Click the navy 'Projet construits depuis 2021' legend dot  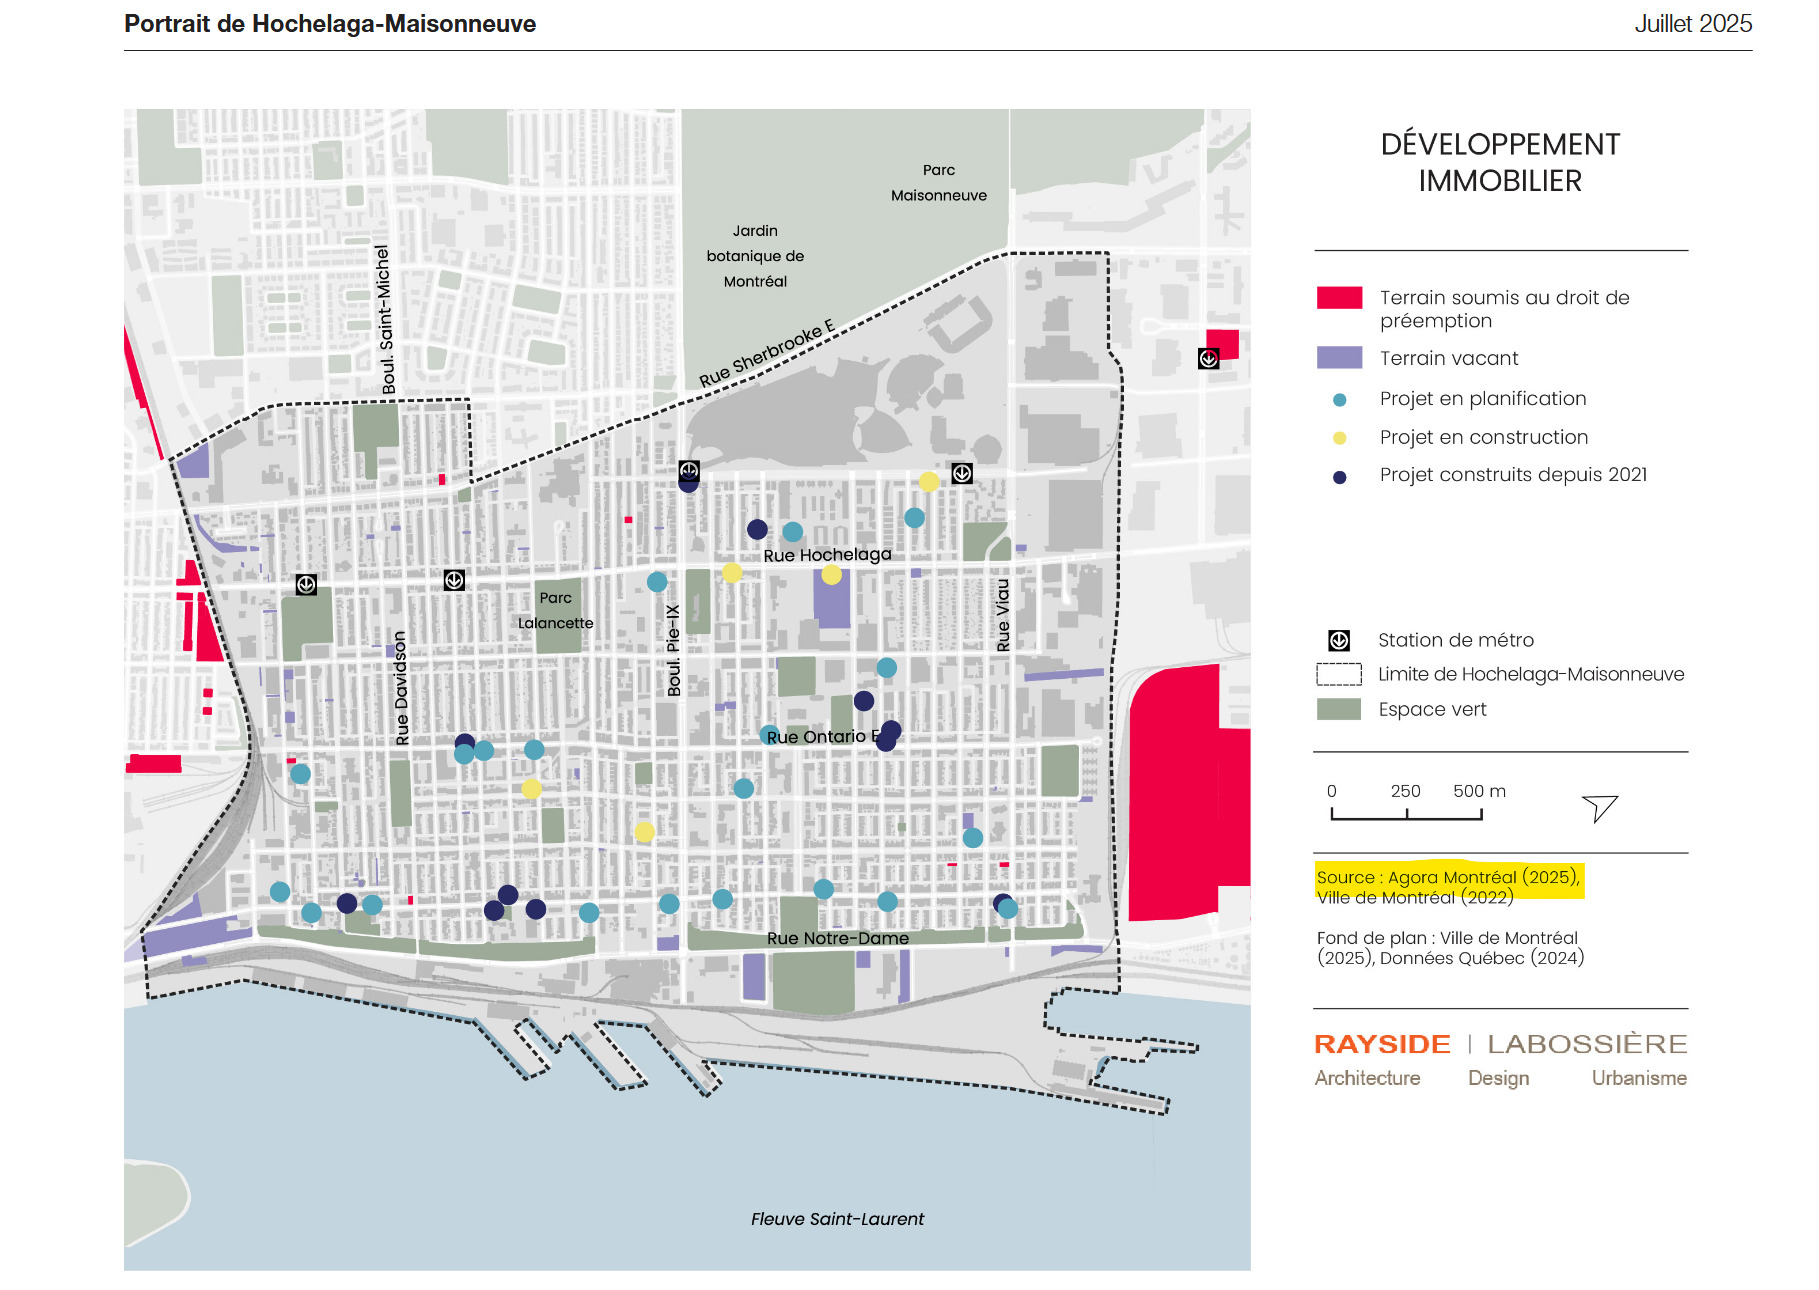1339,477
